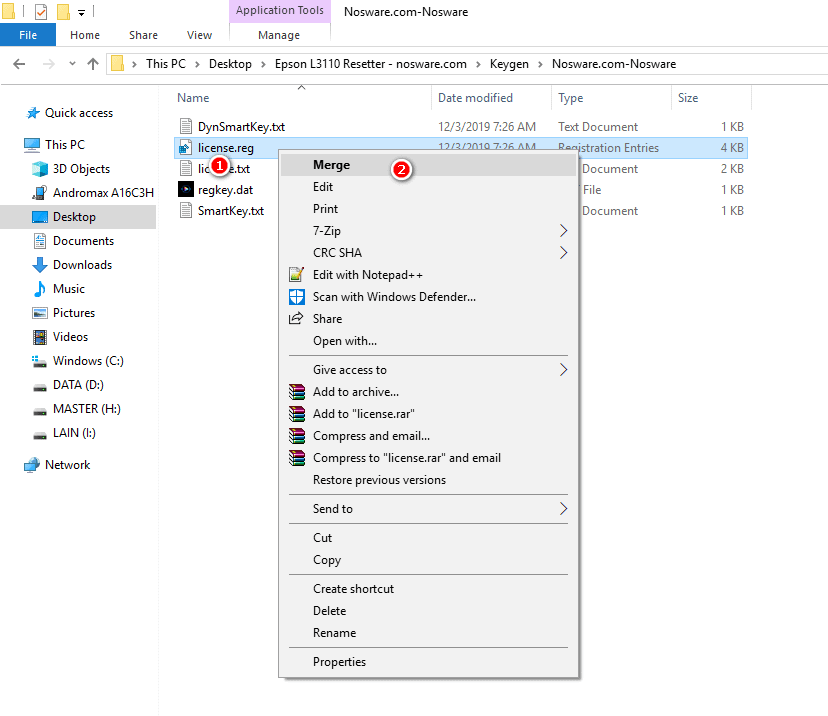
Task: Open the 7-Zip submenu
Action: 428,231
